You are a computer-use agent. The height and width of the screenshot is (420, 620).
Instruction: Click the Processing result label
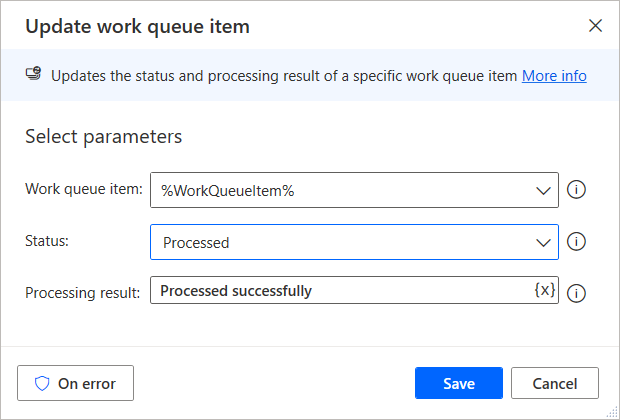click(x=83, y=293)
